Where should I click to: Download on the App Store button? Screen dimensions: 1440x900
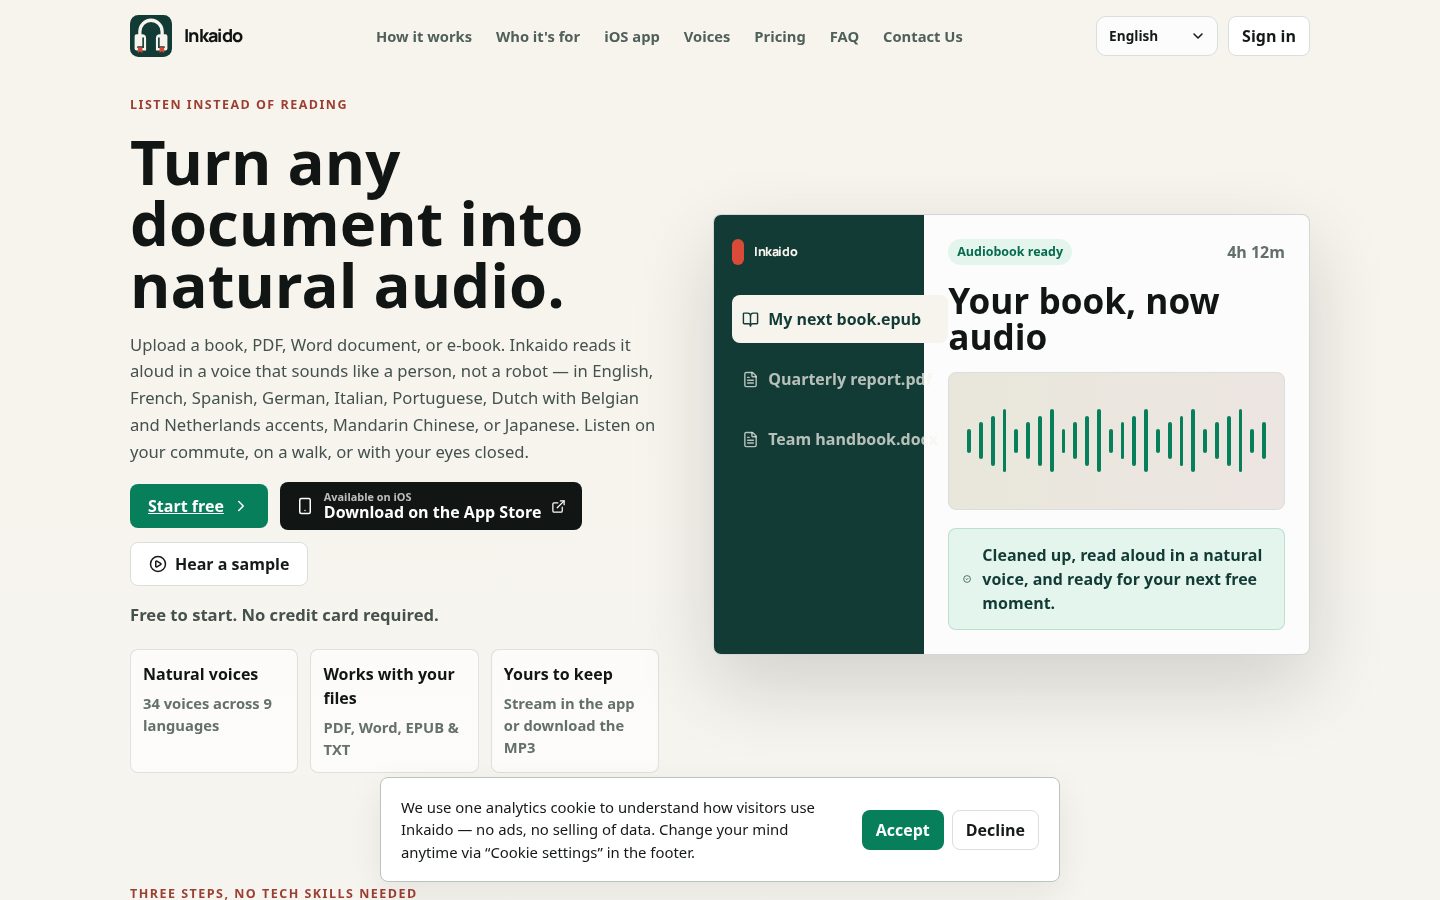pyautogui.click(x=431, y=506)
